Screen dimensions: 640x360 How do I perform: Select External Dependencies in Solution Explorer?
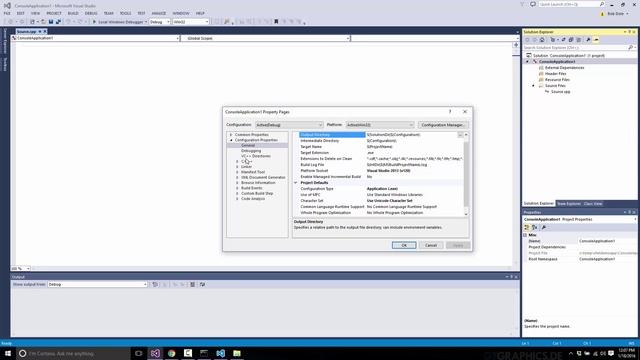(x=564, y=68)
